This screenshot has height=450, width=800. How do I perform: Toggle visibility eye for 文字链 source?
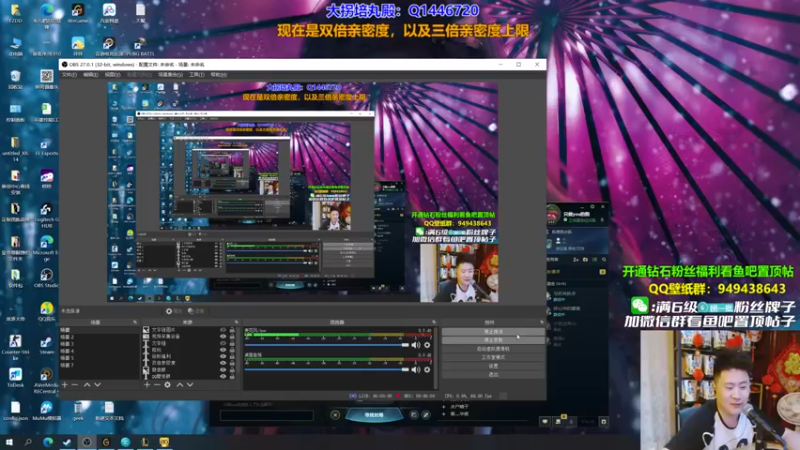pyautogui.click(x=223, y=343)
